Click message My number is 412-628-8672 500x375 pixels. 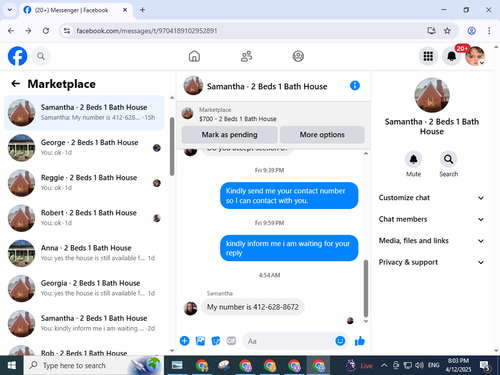(x=253, y=307)
